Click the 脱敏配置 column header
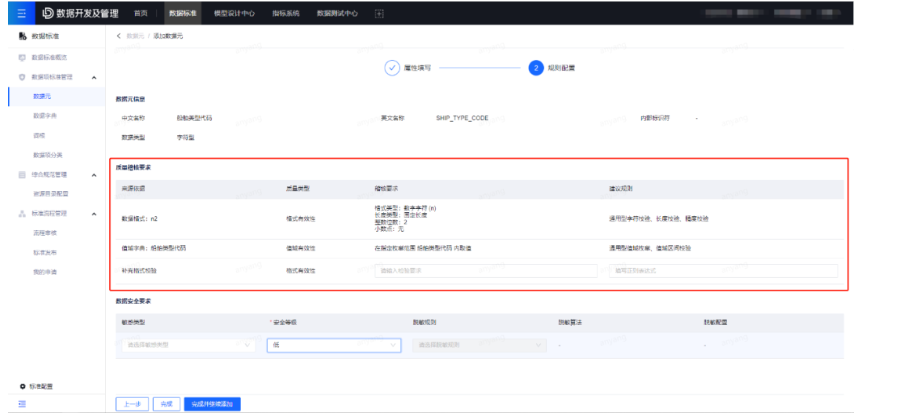This screenshot has height=418, width=908. pyautogui.click(x=715, y=322)
